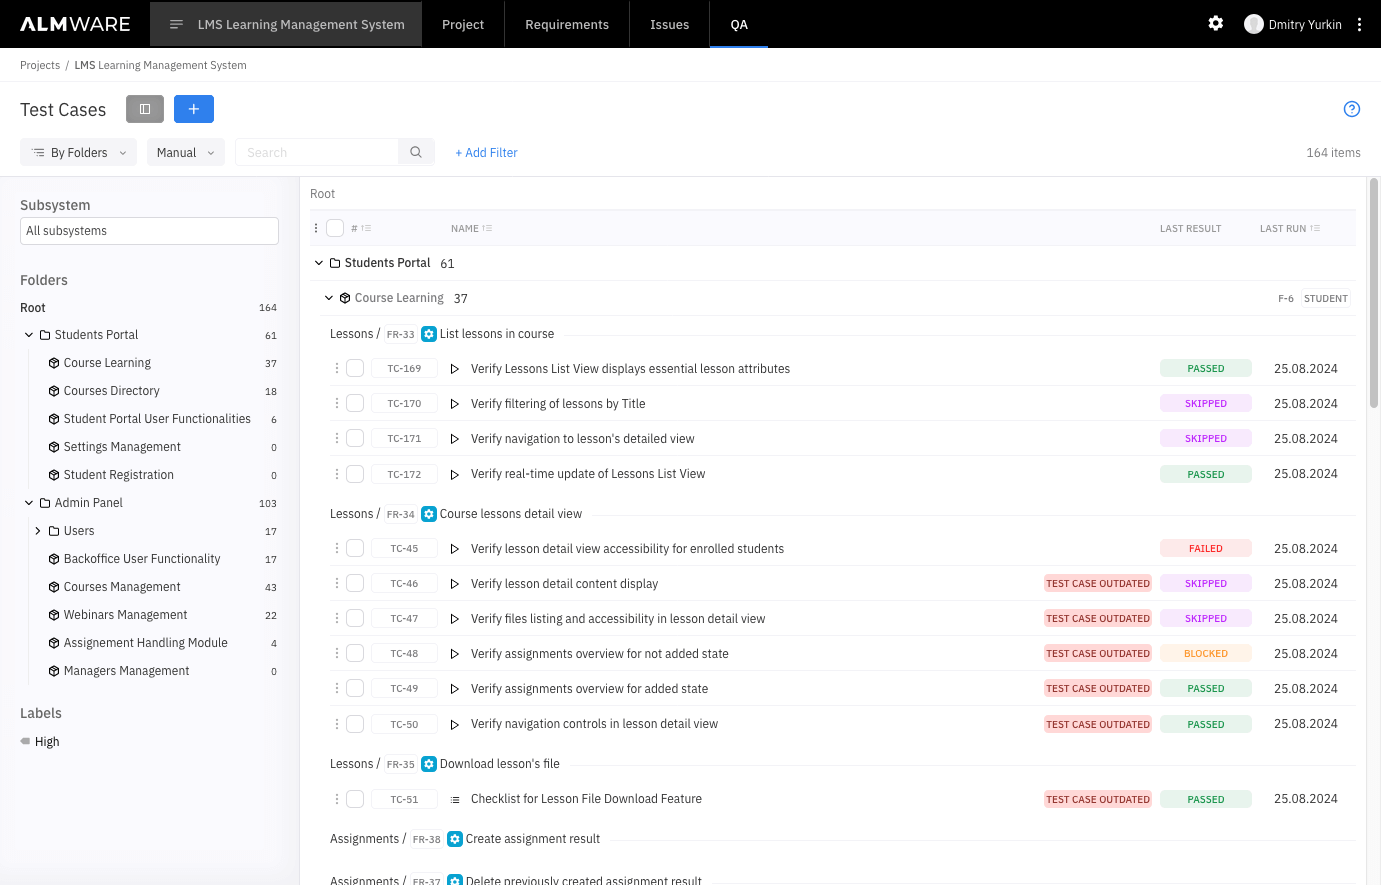This screenshot has width=1381, height=885.
Task: Run test case TC-172 play icon
Action: 454,474
